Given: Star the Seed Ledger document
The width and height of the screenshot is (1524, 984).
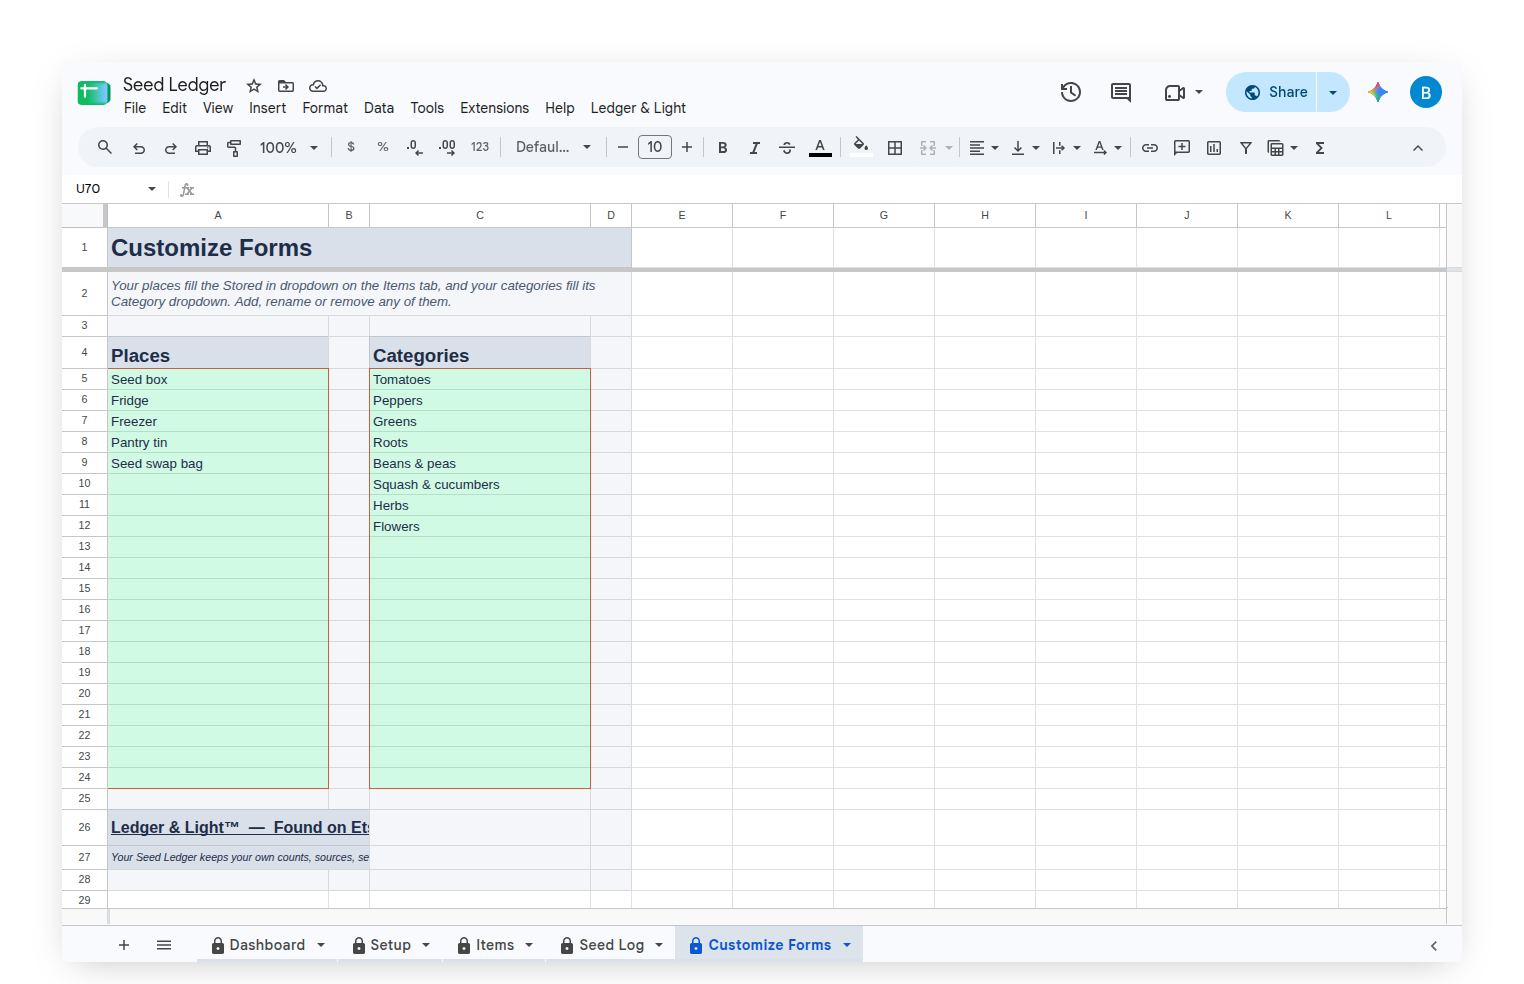Looking at the screenshot, I should pos(254,86).
